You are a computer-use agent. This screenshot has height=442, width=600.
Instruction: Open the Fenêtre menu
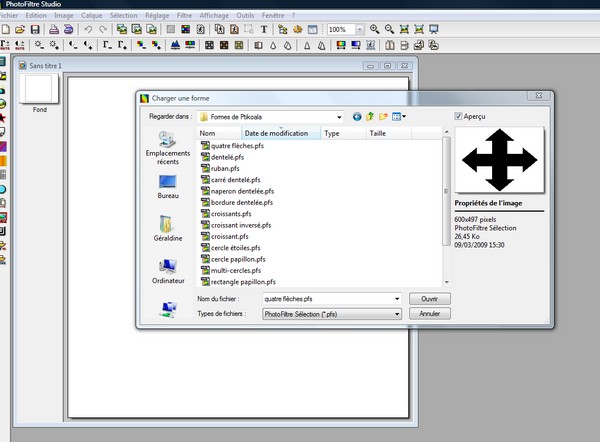click(273, 15)
